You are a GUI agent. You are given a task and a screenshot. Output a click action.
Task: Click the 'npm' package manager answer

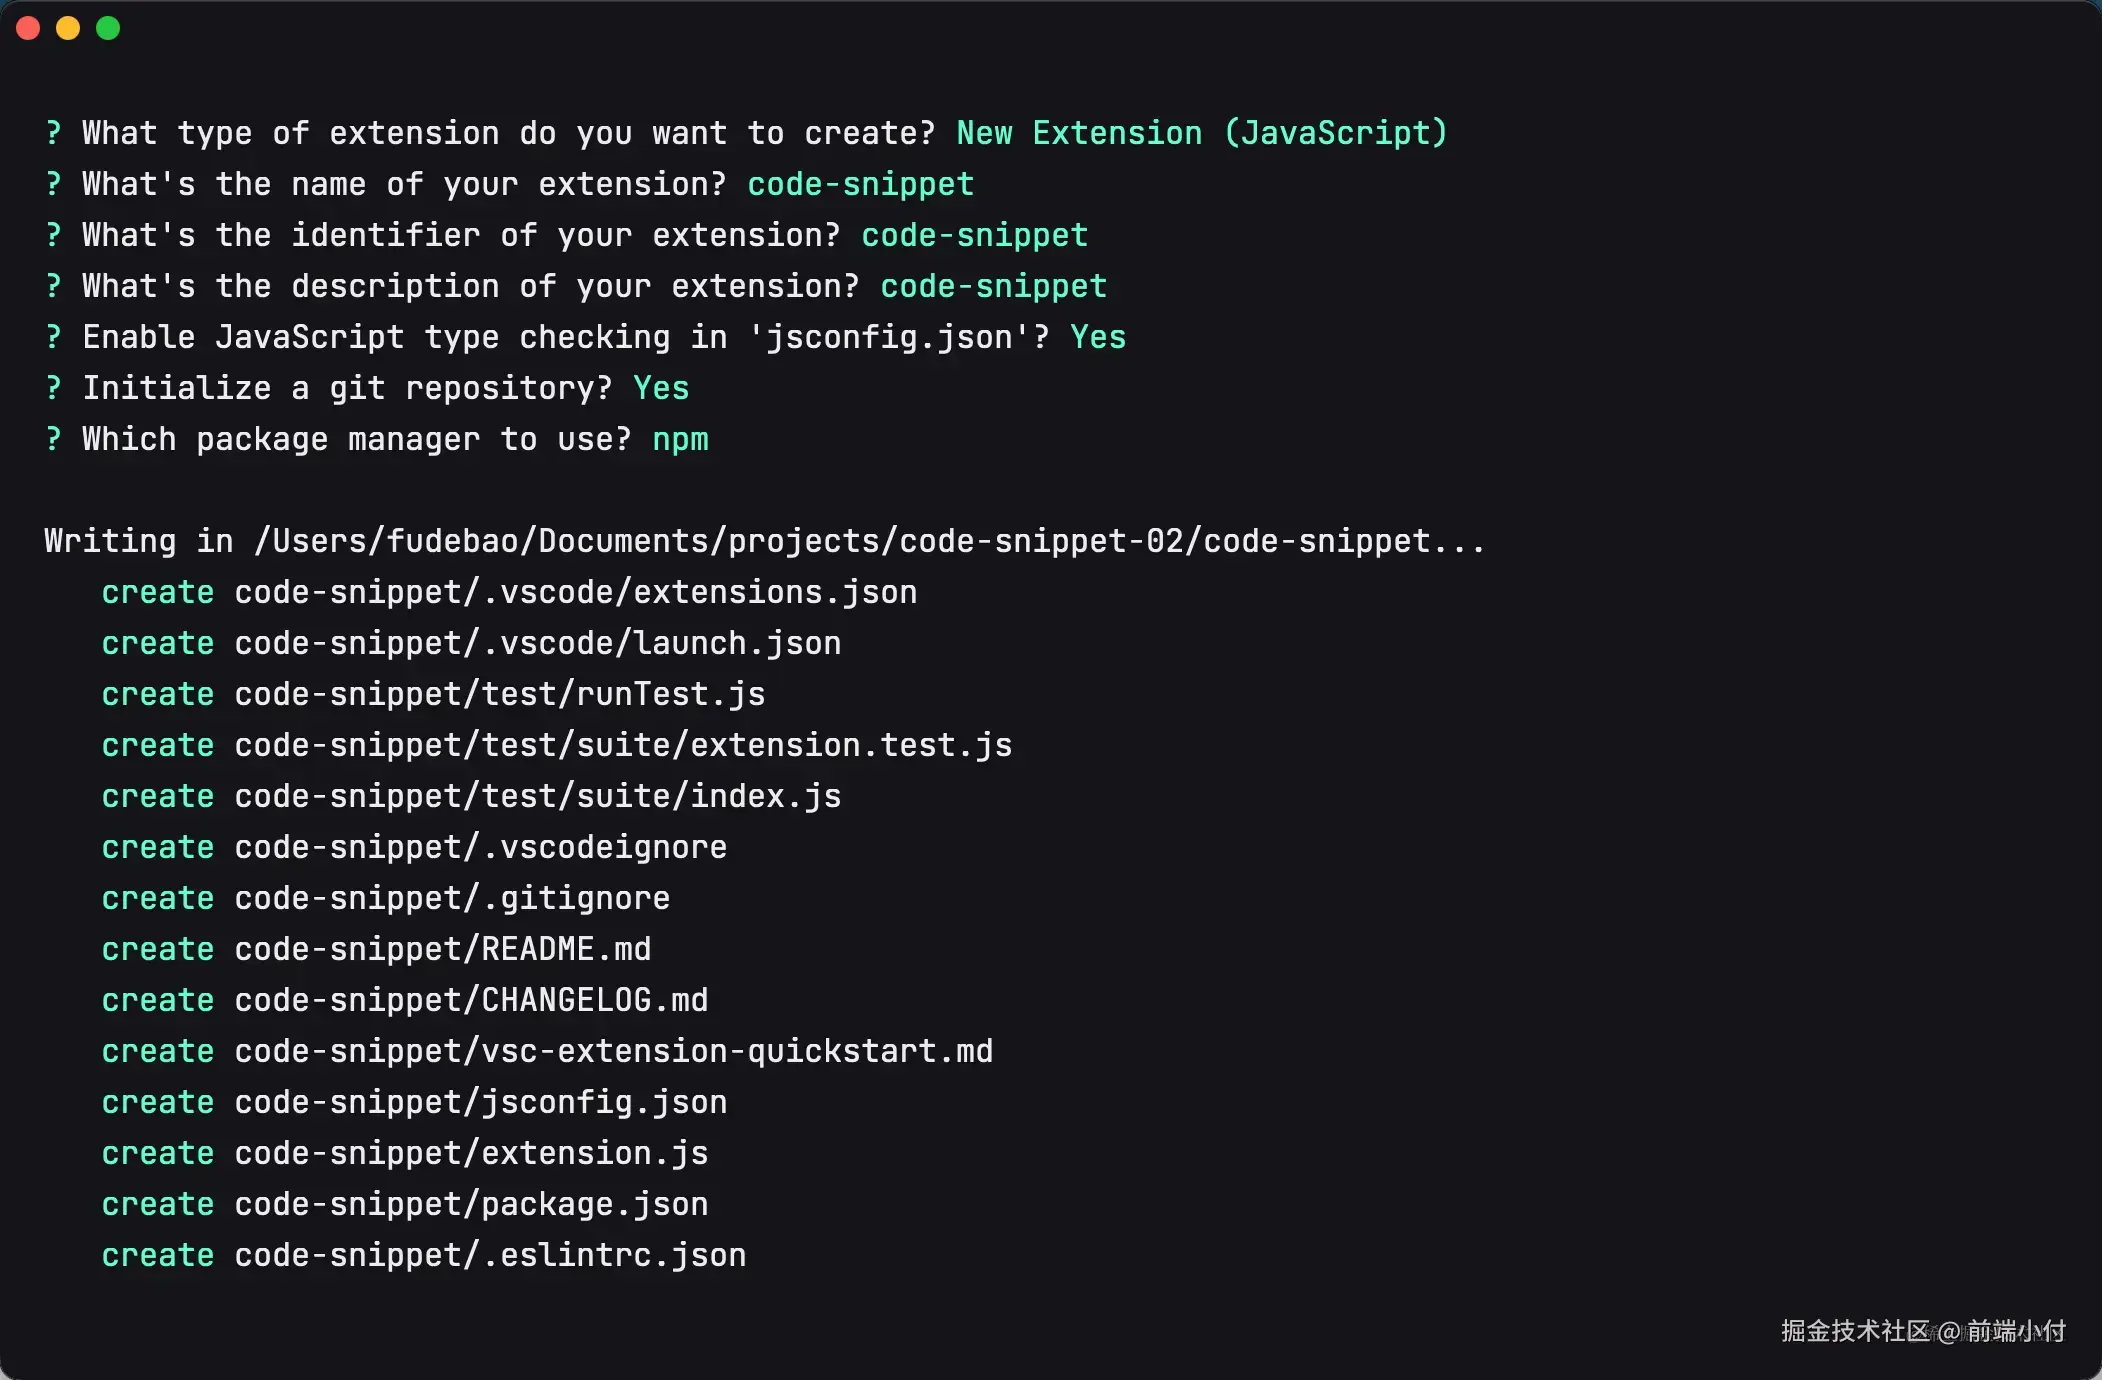[680, 439]
